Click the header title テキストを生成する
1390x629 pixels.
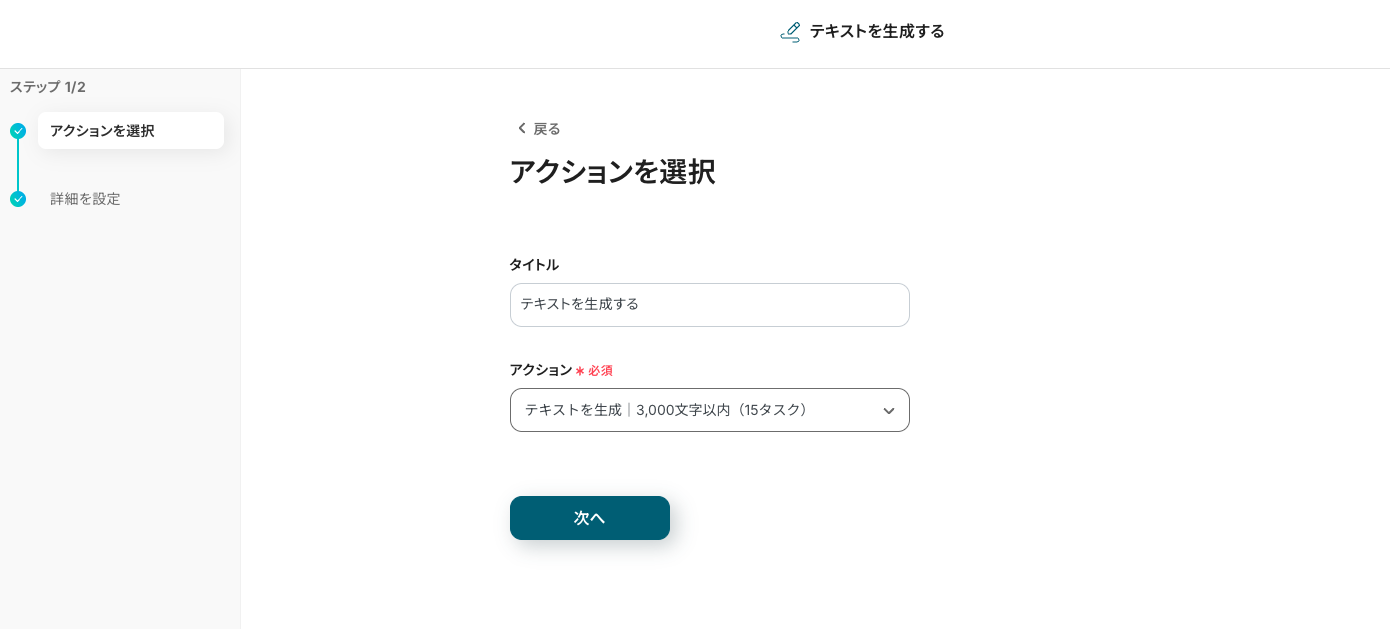pyautogui.click(x=877, y=31)
